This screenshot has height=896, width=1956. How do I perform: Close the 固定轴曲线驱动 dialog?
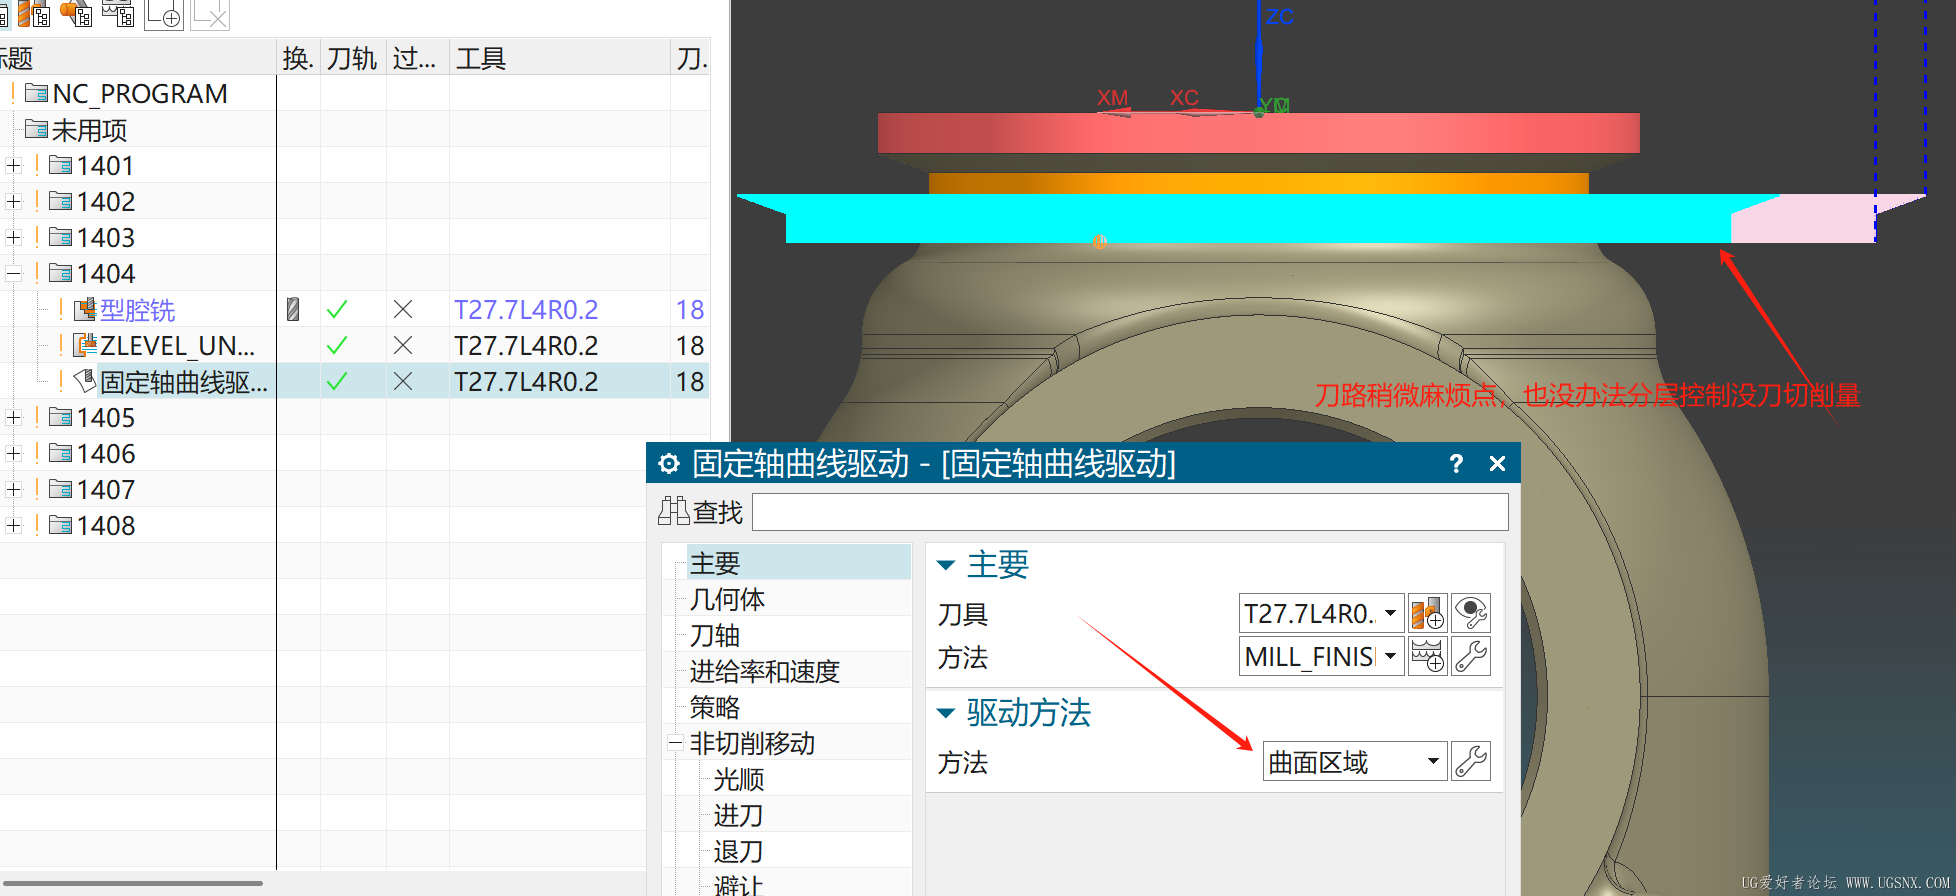(1497, 463)
